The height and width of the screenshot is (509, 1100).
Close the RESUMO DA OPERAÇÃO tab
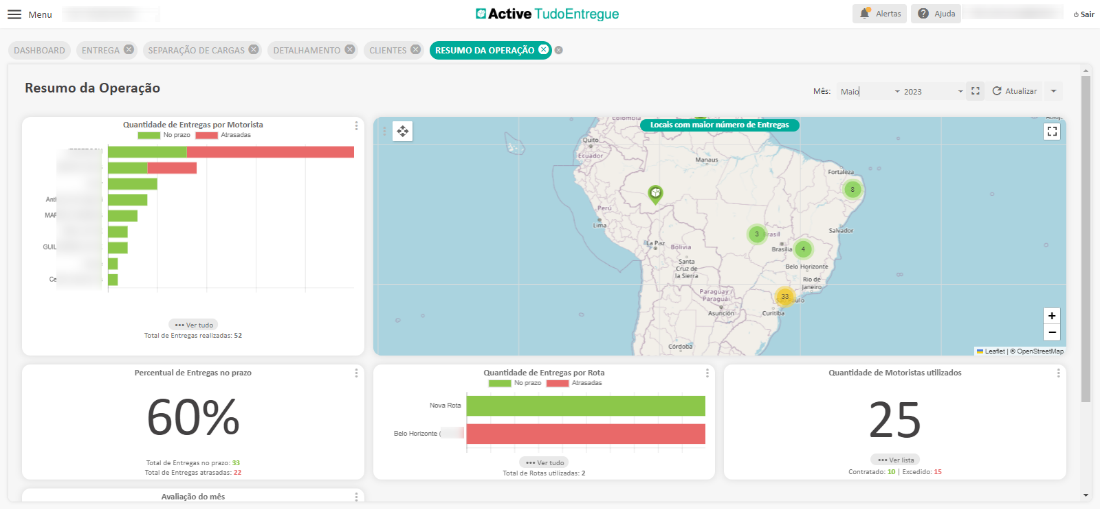543,50
